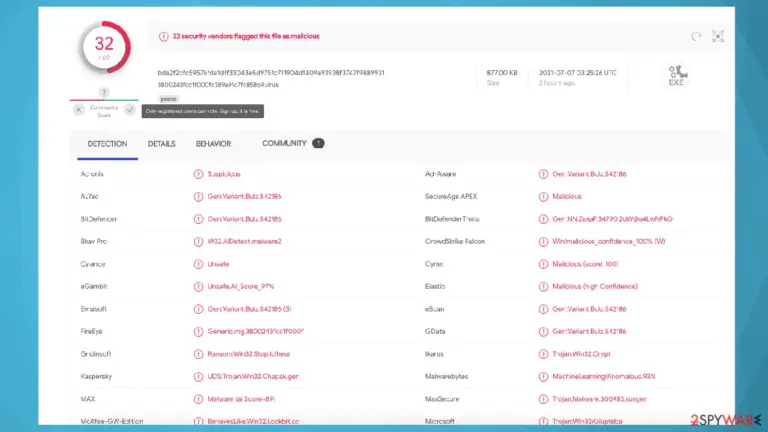Select Kaspersky UDS:Trojan.Win32.Chapak.gen result

click(253, 377)
